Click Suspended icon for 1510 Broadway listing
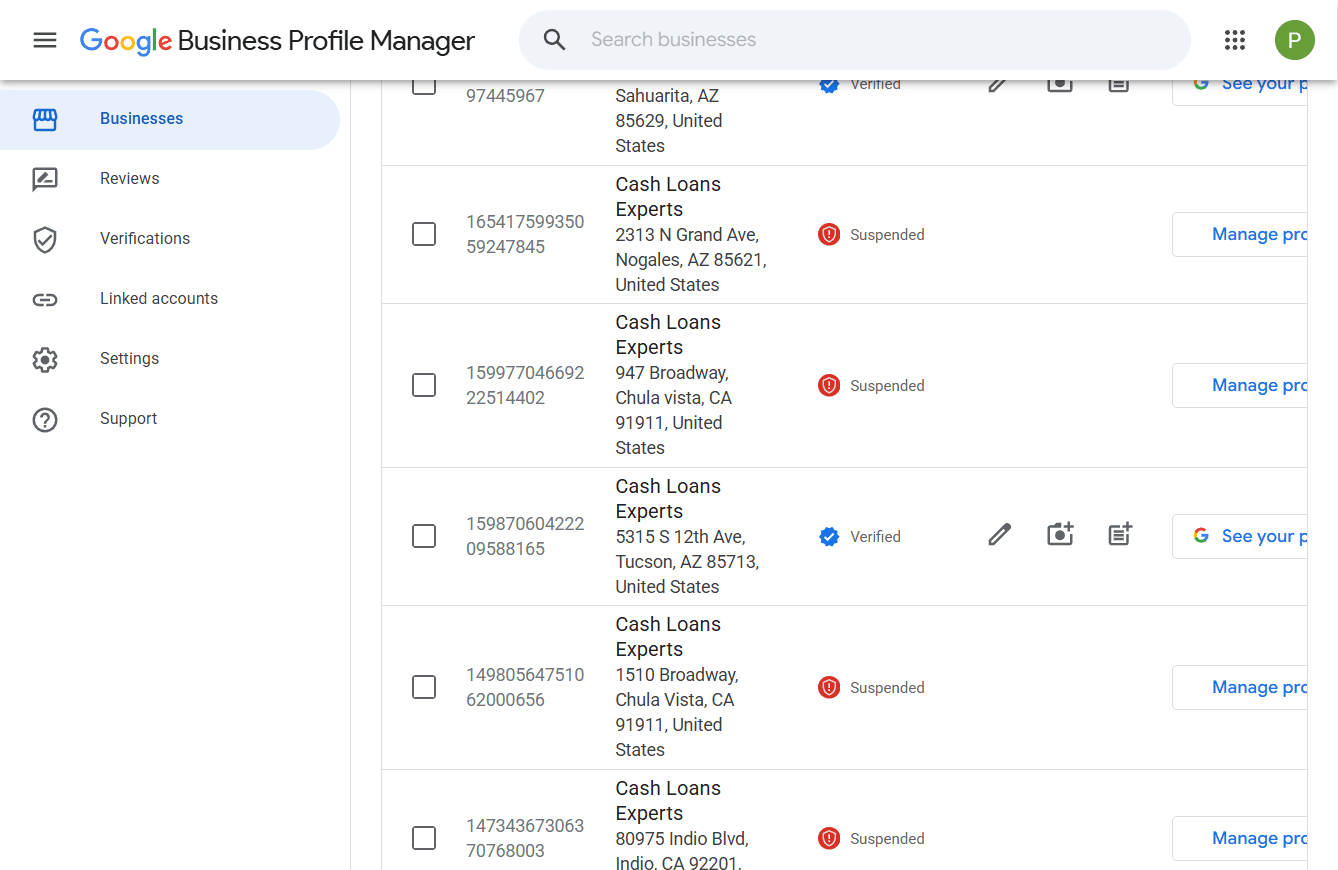 click(x=829, y=688)
